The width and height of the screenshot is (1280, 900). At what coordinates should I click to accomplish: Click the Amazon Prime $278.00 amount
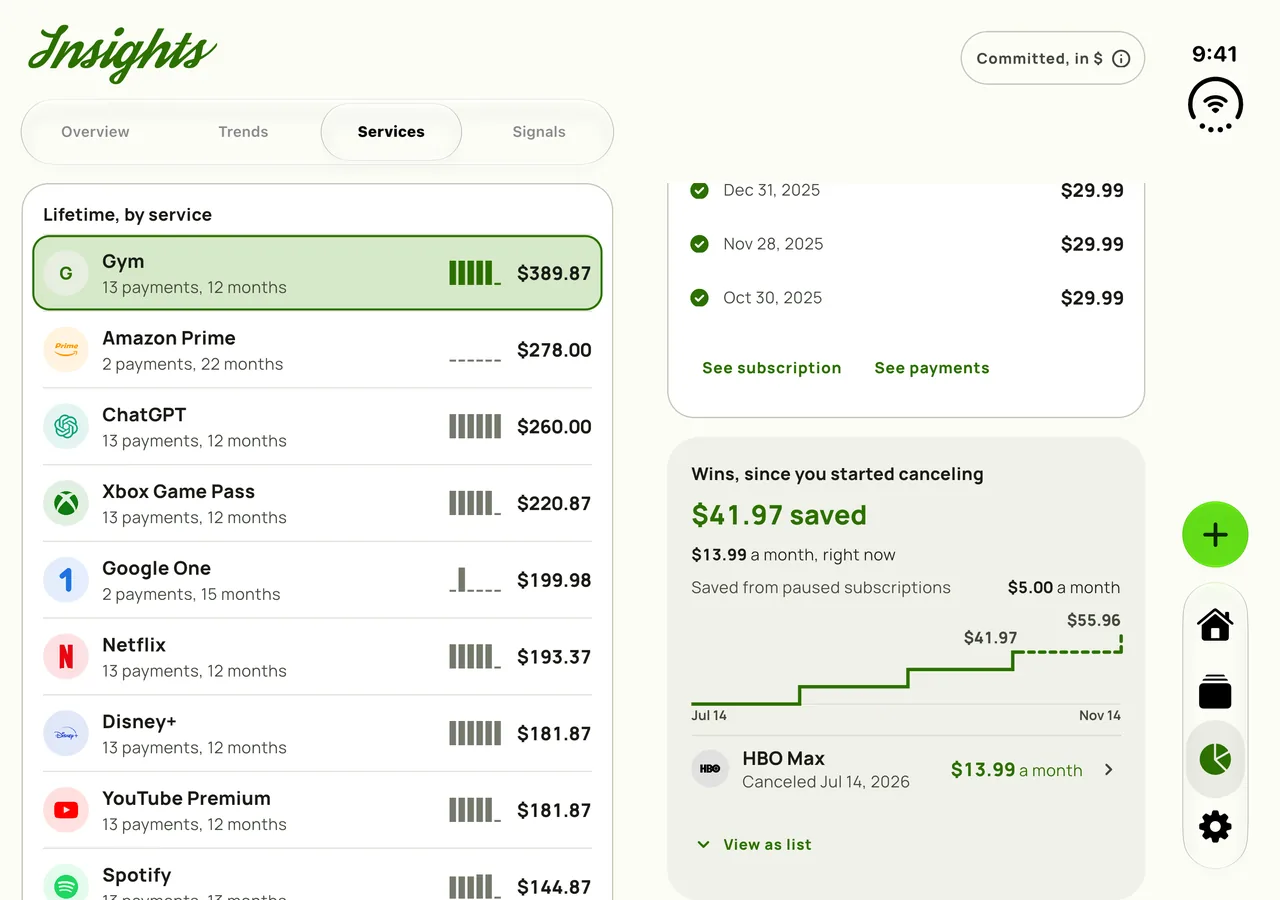(554, 350)
